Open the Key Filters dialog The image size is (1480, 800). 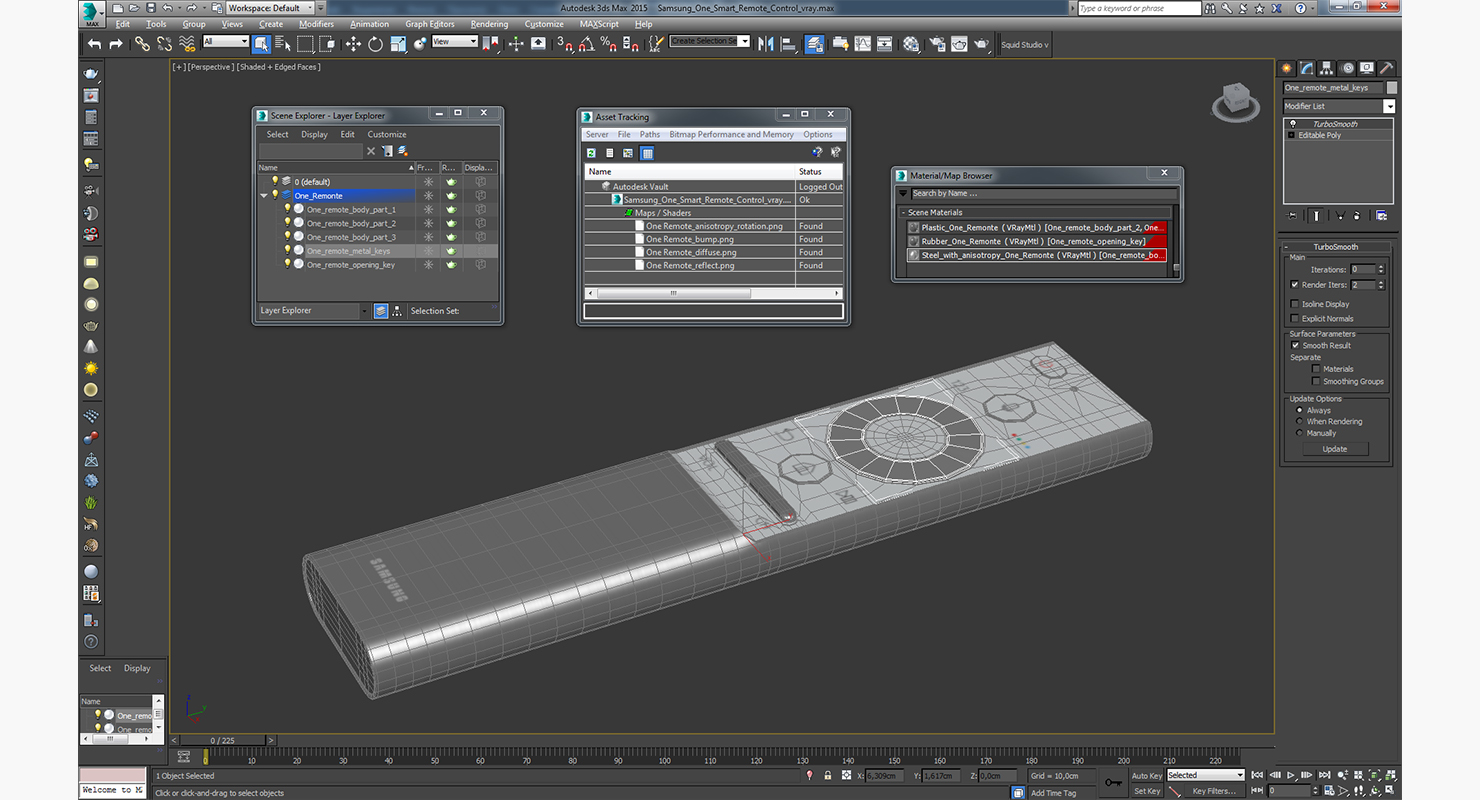(x=1214, y=791)
